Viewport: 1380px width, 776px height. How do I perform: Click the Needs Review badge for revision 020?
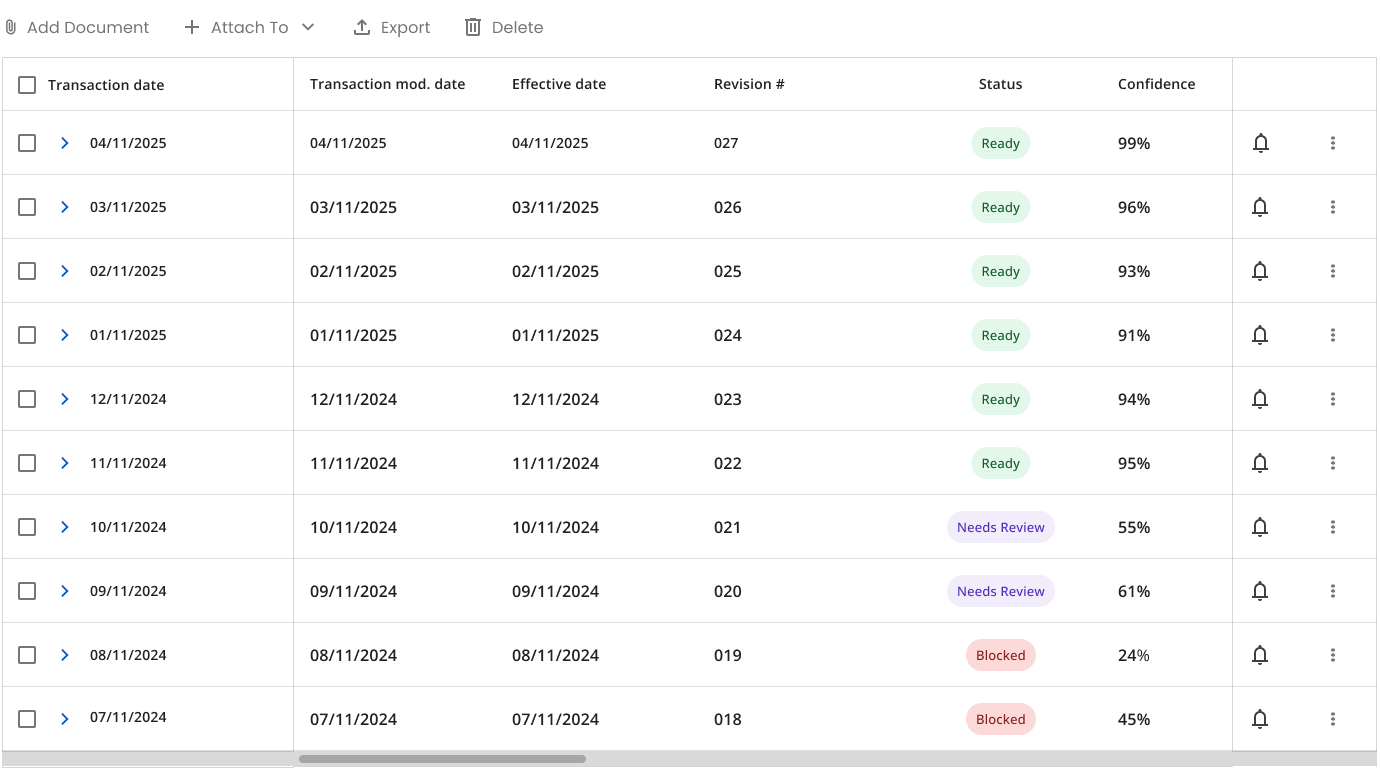pos(1001,591)
